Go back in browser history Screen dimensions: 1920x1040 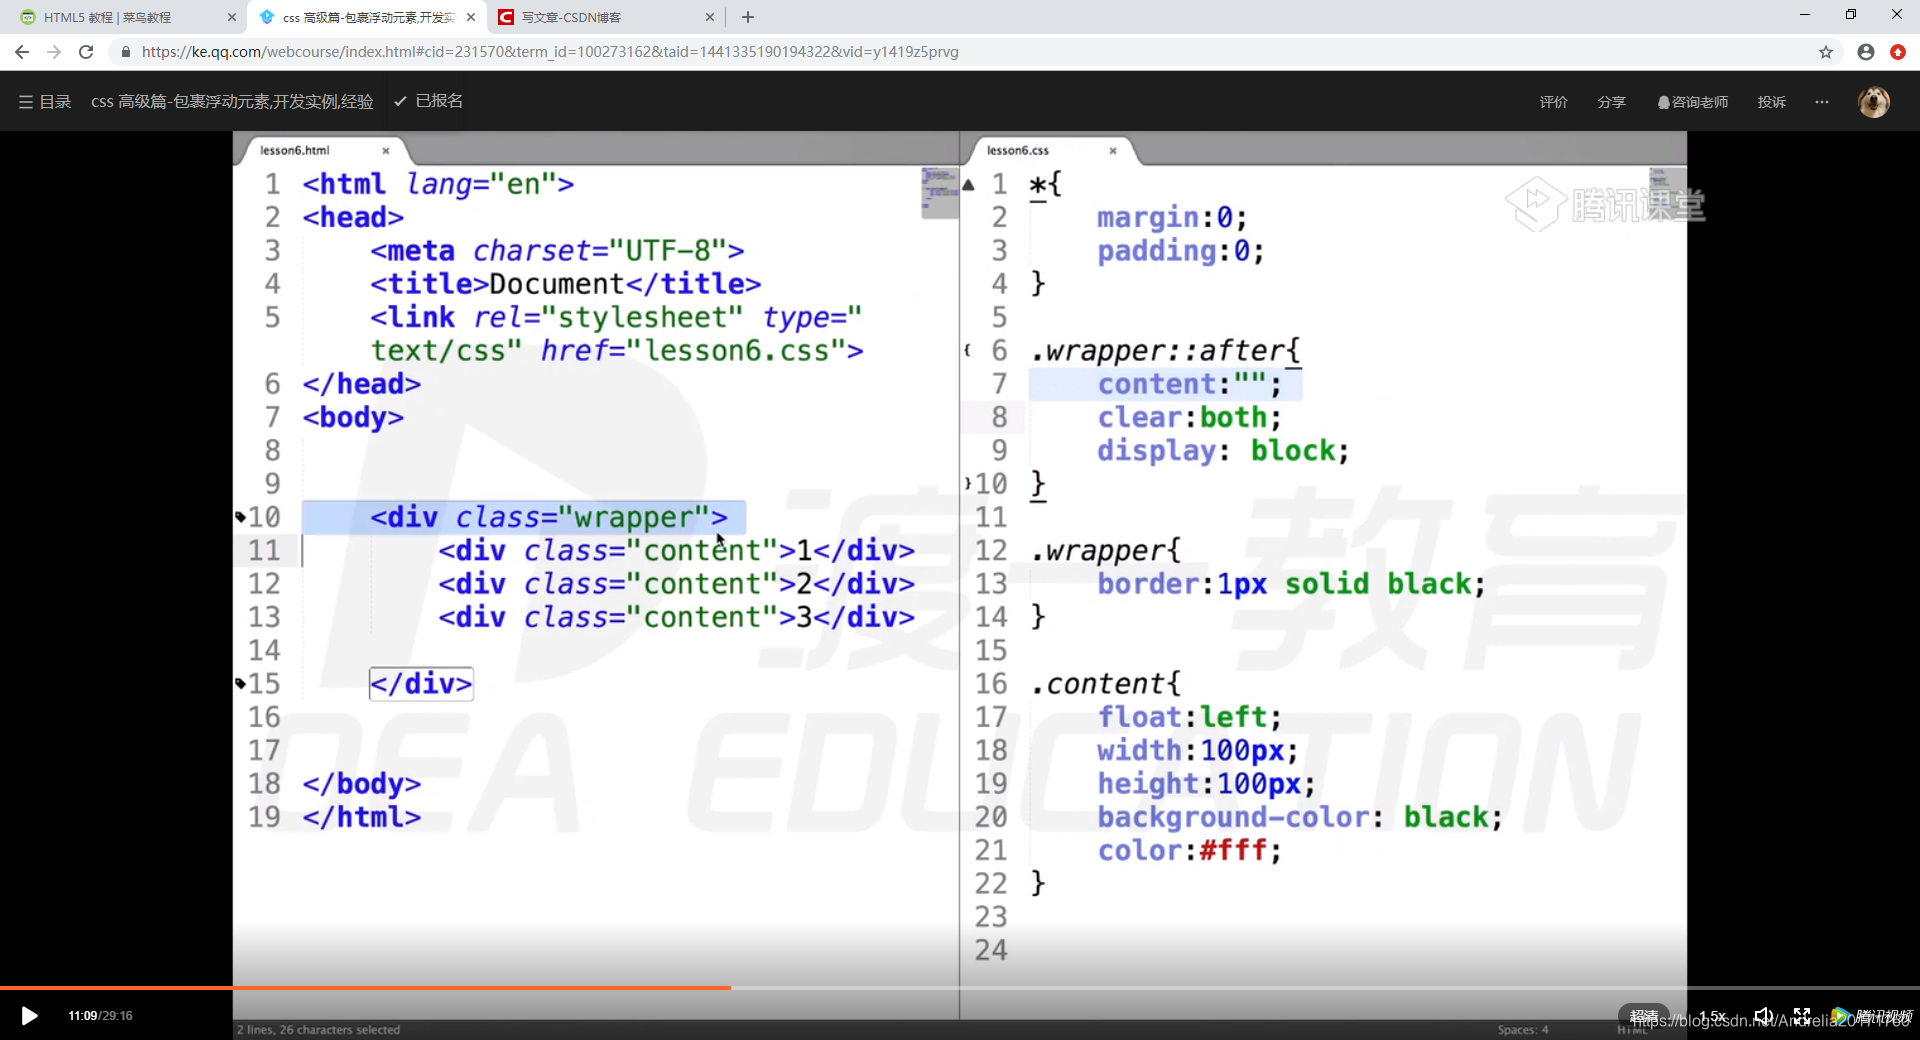(22, 52)
